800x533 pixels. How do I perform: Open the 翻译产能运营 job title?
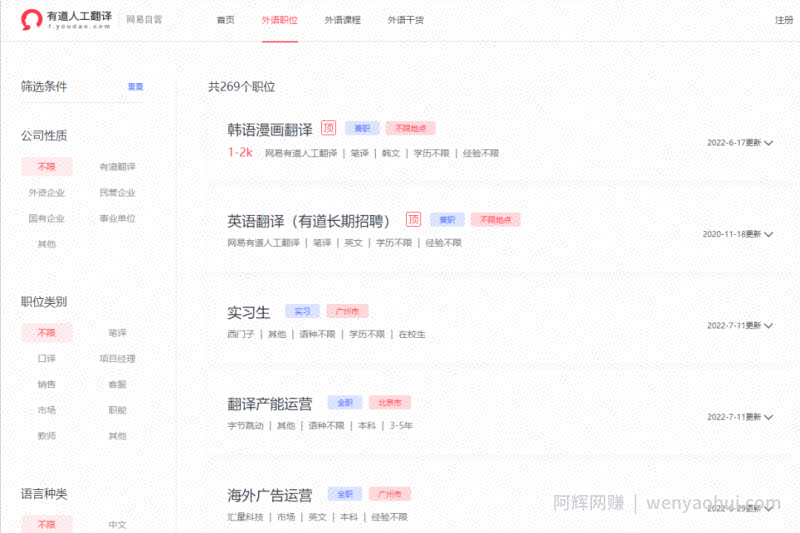(270, 404)
